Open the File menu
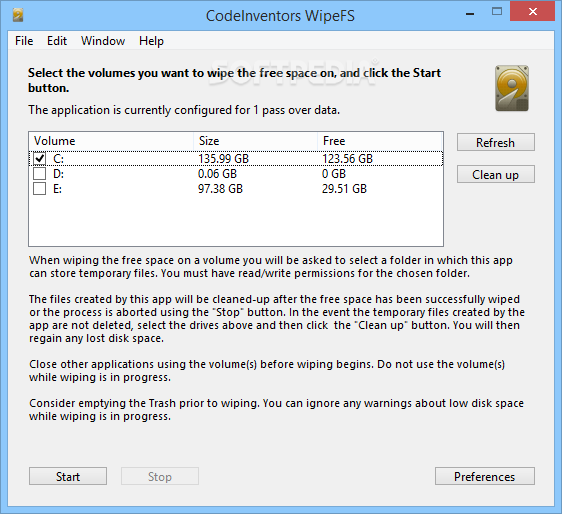This screenshot has height=514, width=562. (x=24, y=41)
